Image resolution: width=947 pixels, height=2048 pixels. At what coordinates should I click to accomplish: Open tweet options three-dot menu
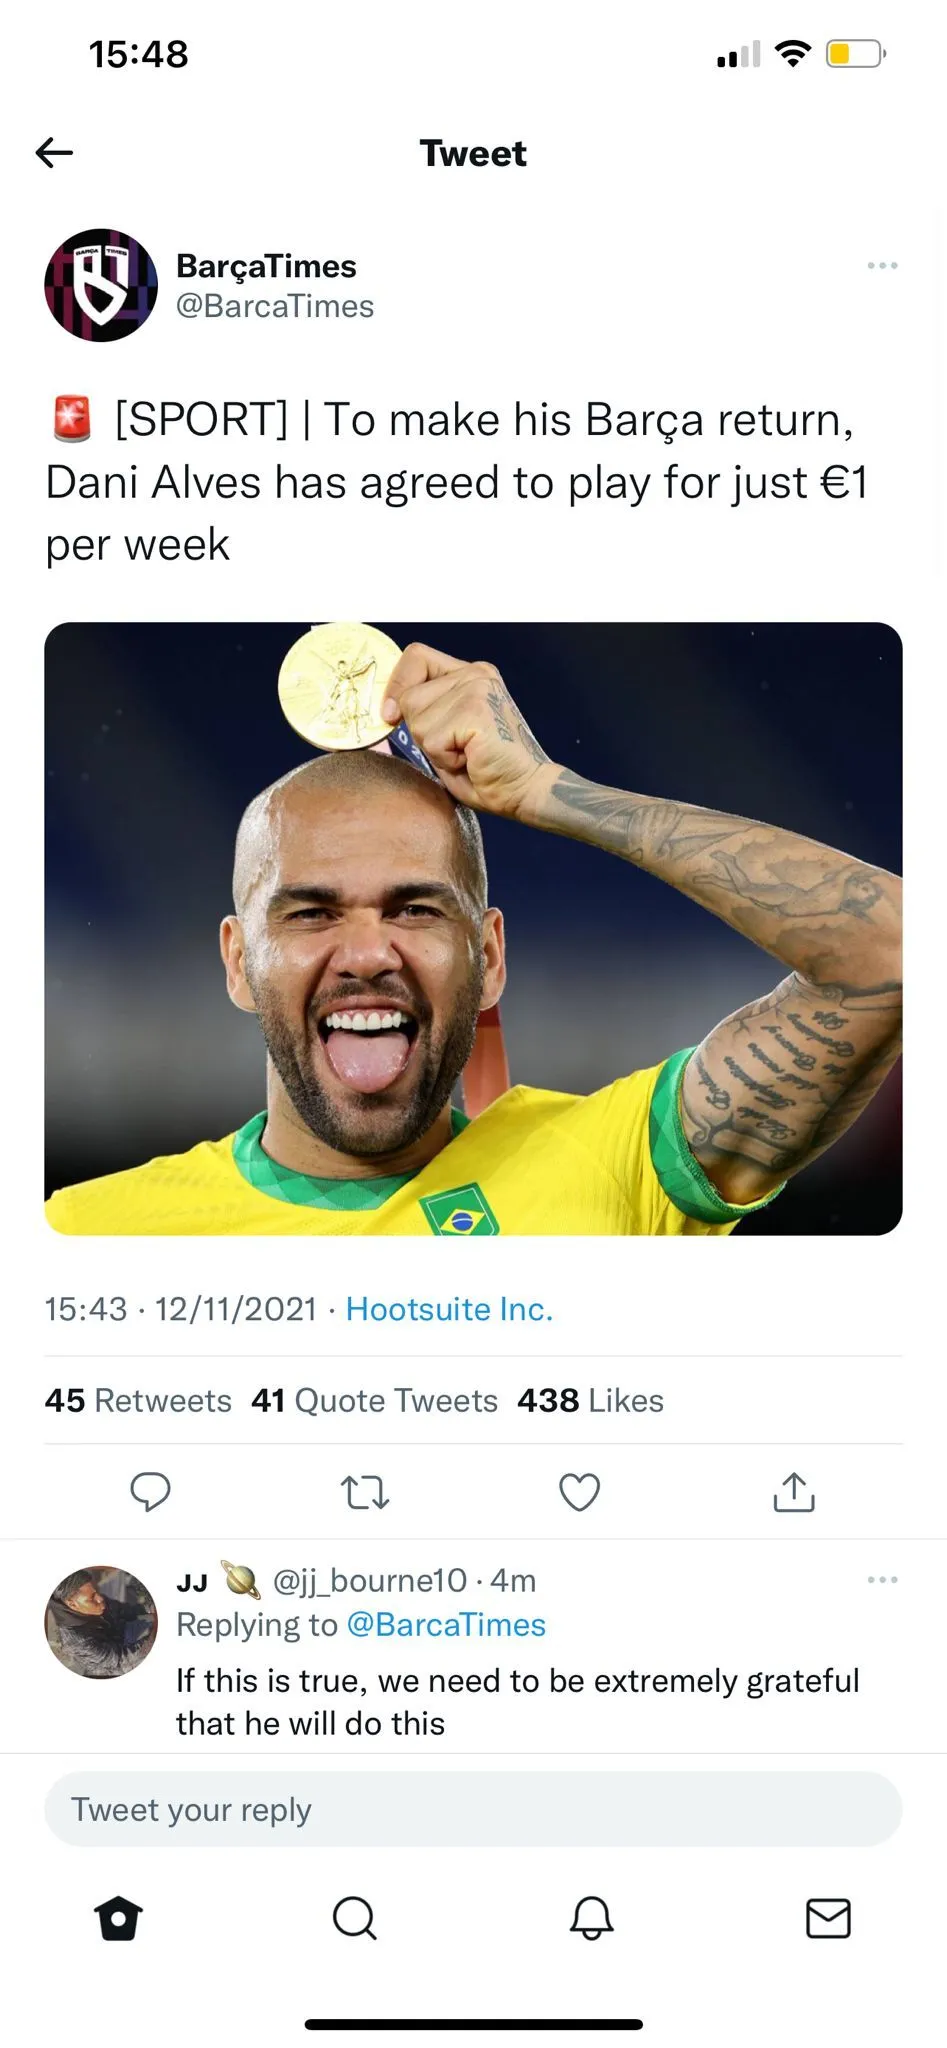click(882, 266)
